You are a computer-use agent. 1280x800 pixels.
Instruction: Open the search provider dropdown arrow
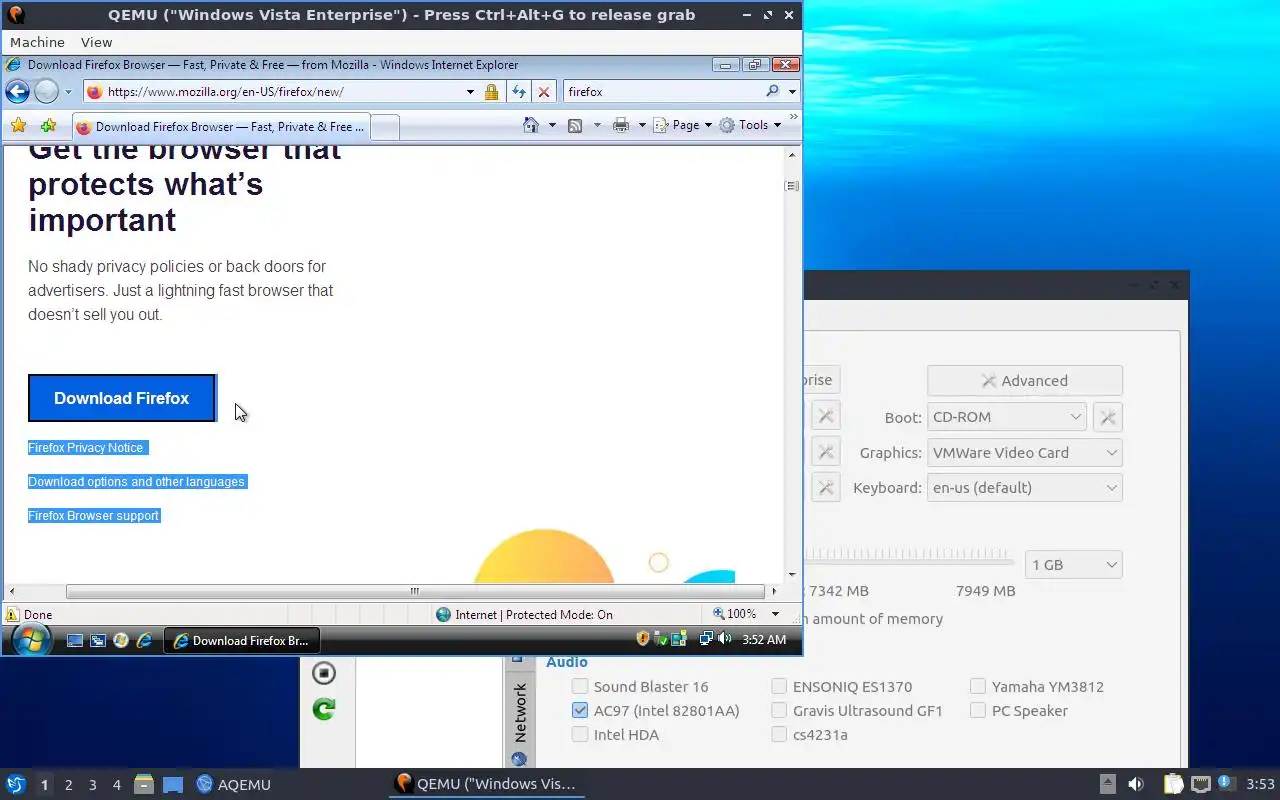(x=792, y=92)
